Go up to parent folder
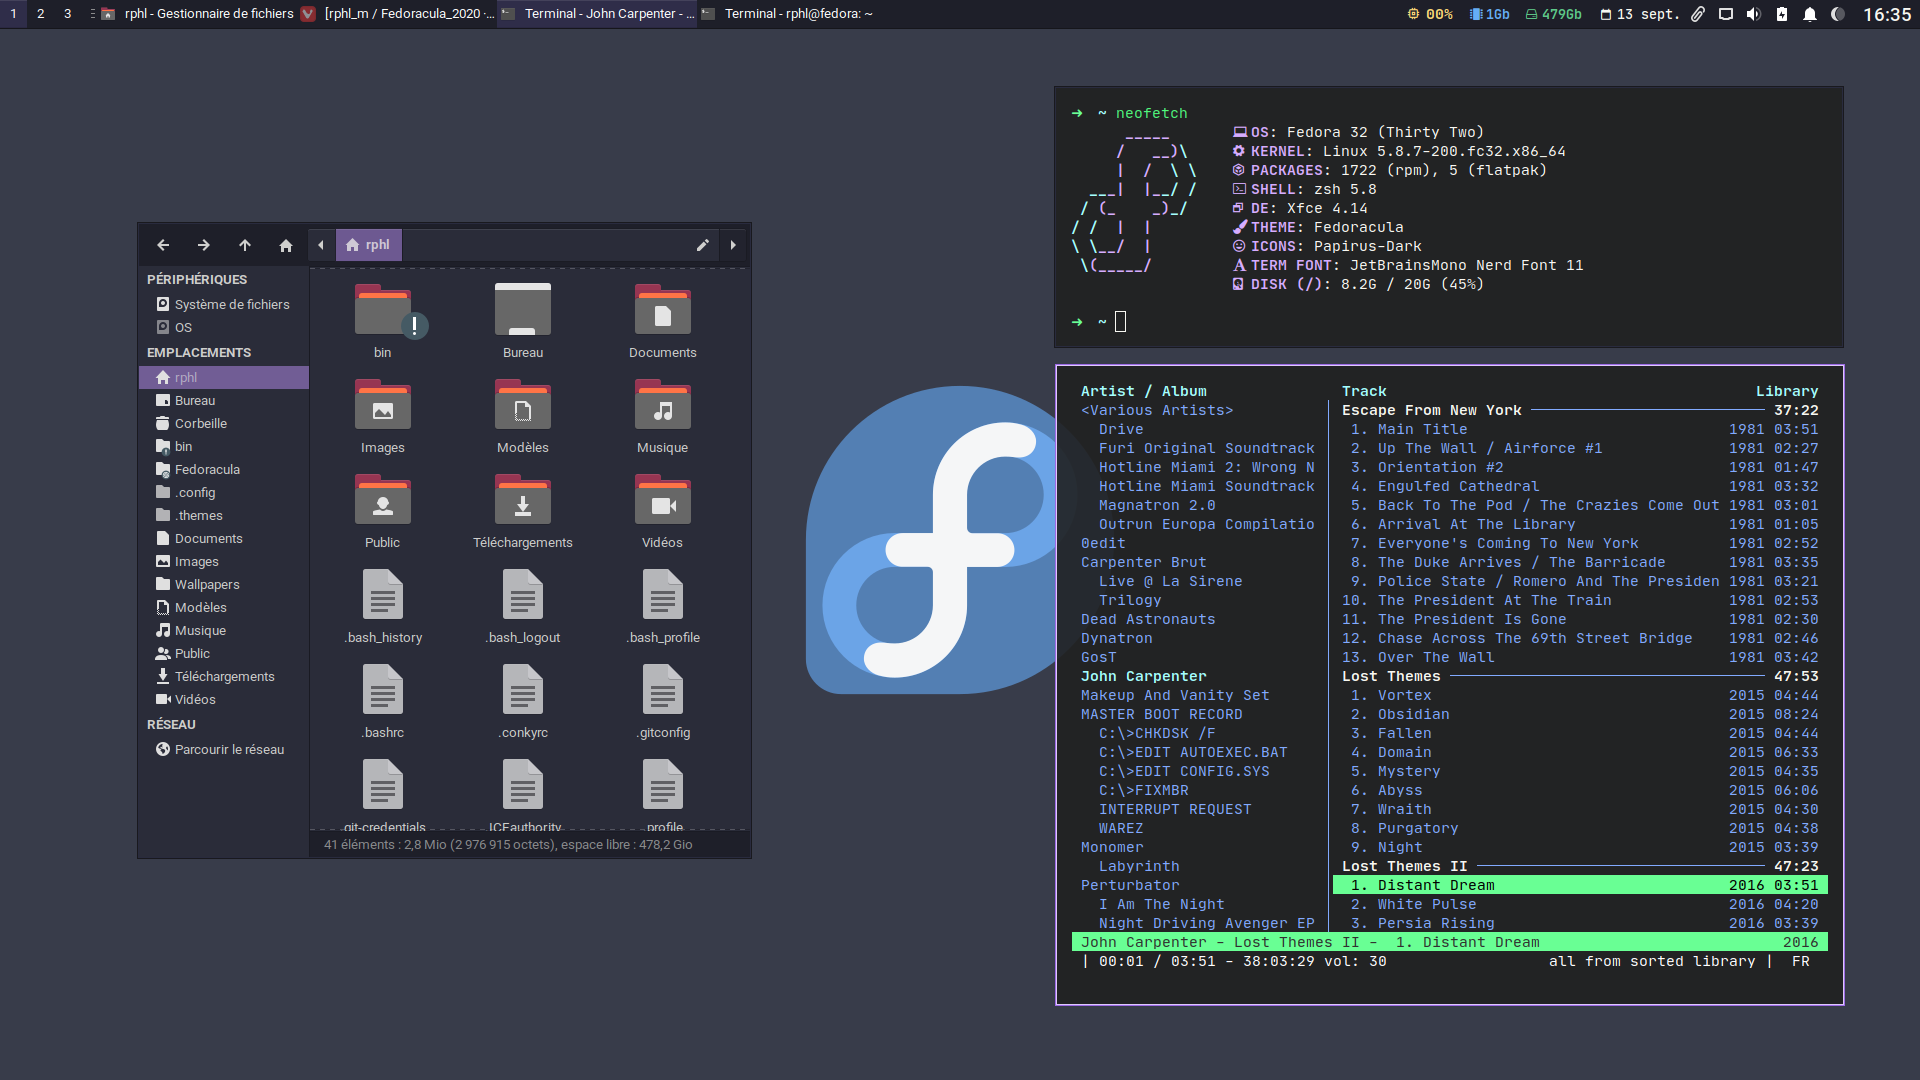Viewport: 1920px width, 1080px height. click(x=245, y=245)
